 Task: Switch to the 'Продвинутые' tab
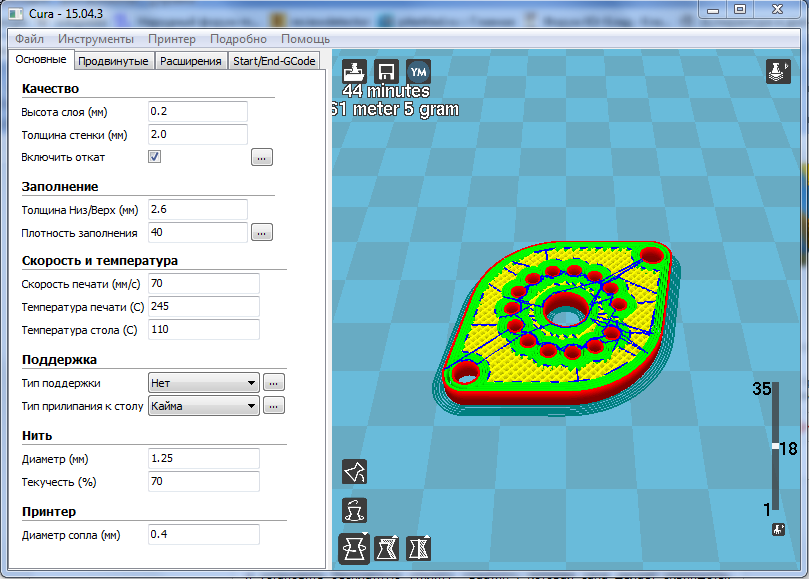pos(114,61)
